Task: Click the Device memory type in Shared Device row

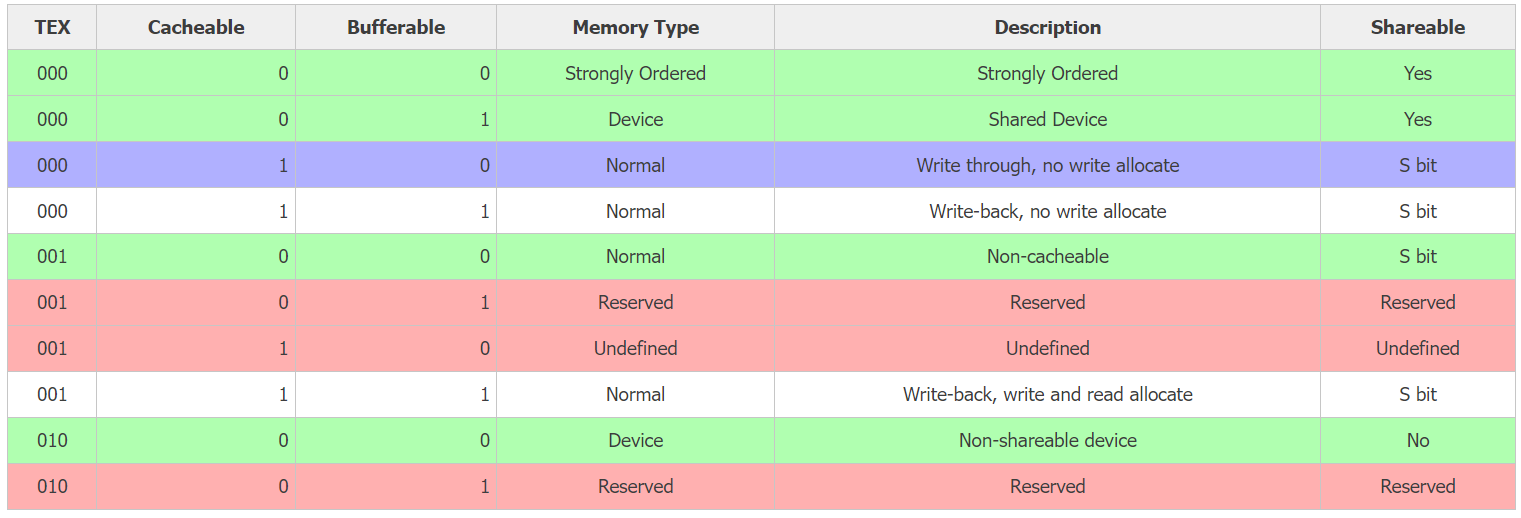Action: [636, 119]
